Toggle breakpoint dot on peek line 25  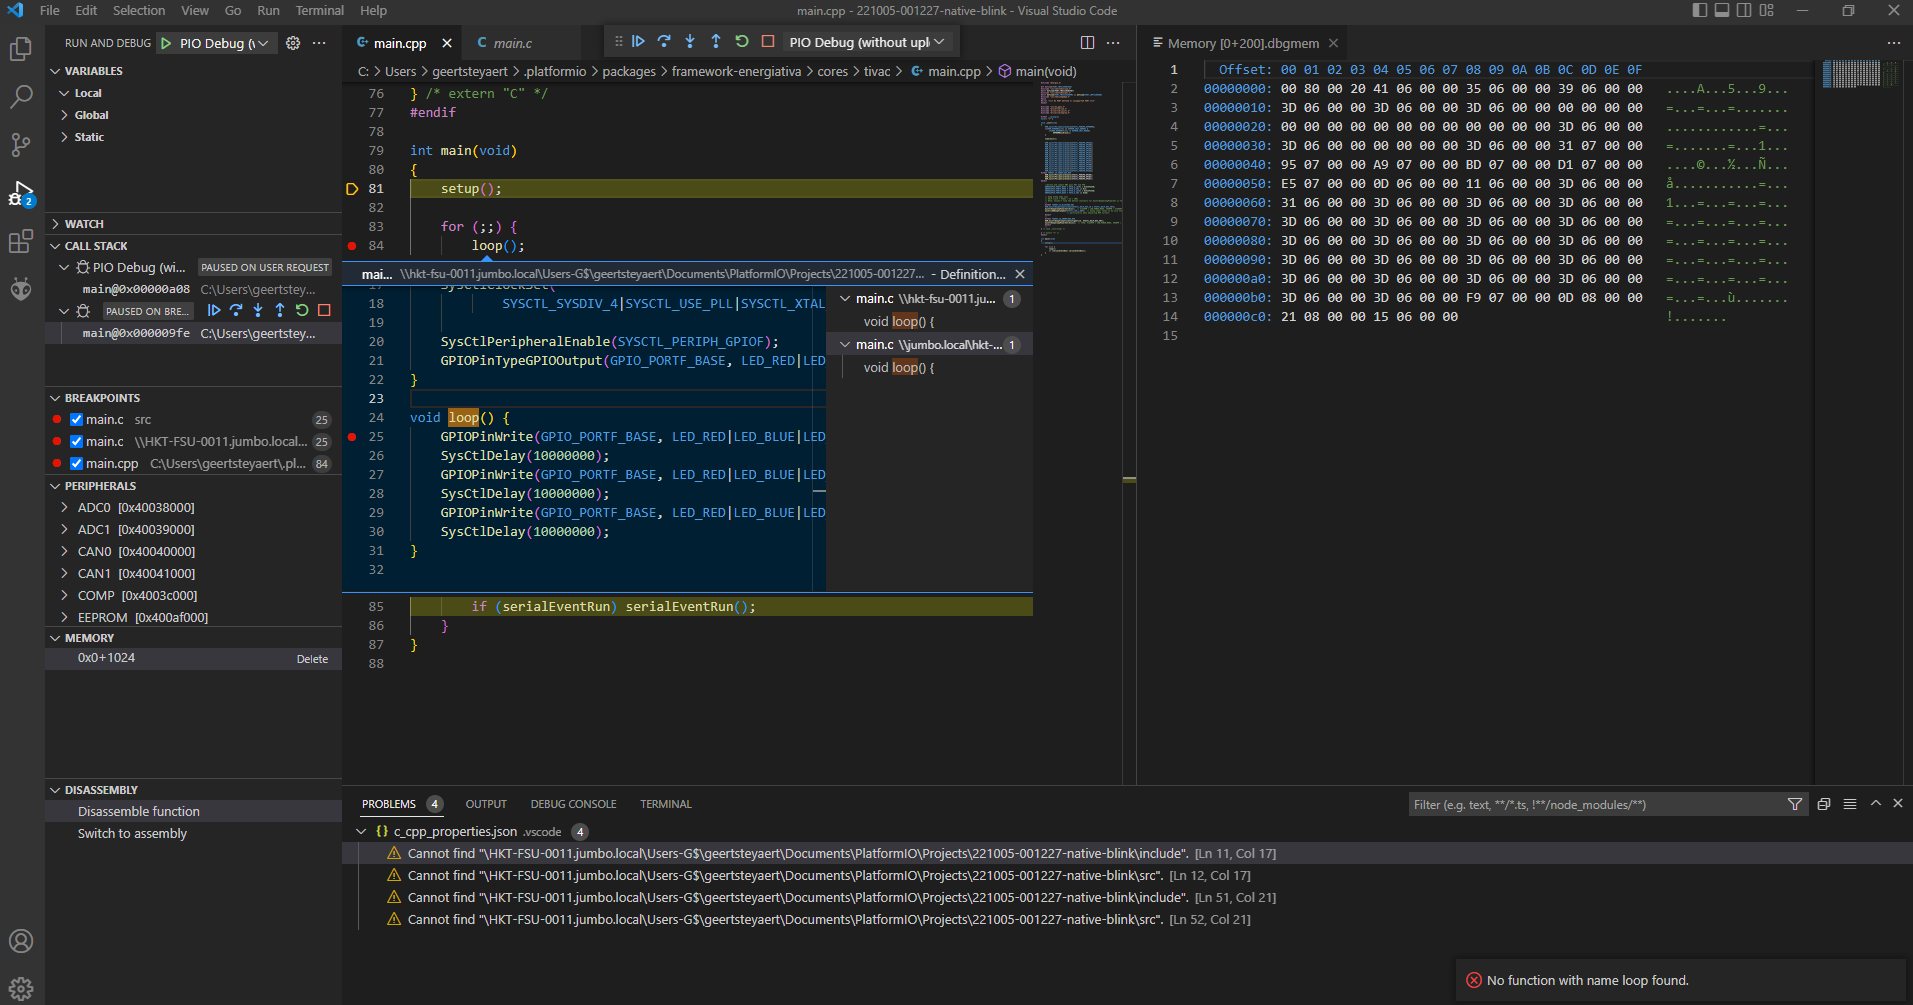pyautogui.click(x=352, y=437)
